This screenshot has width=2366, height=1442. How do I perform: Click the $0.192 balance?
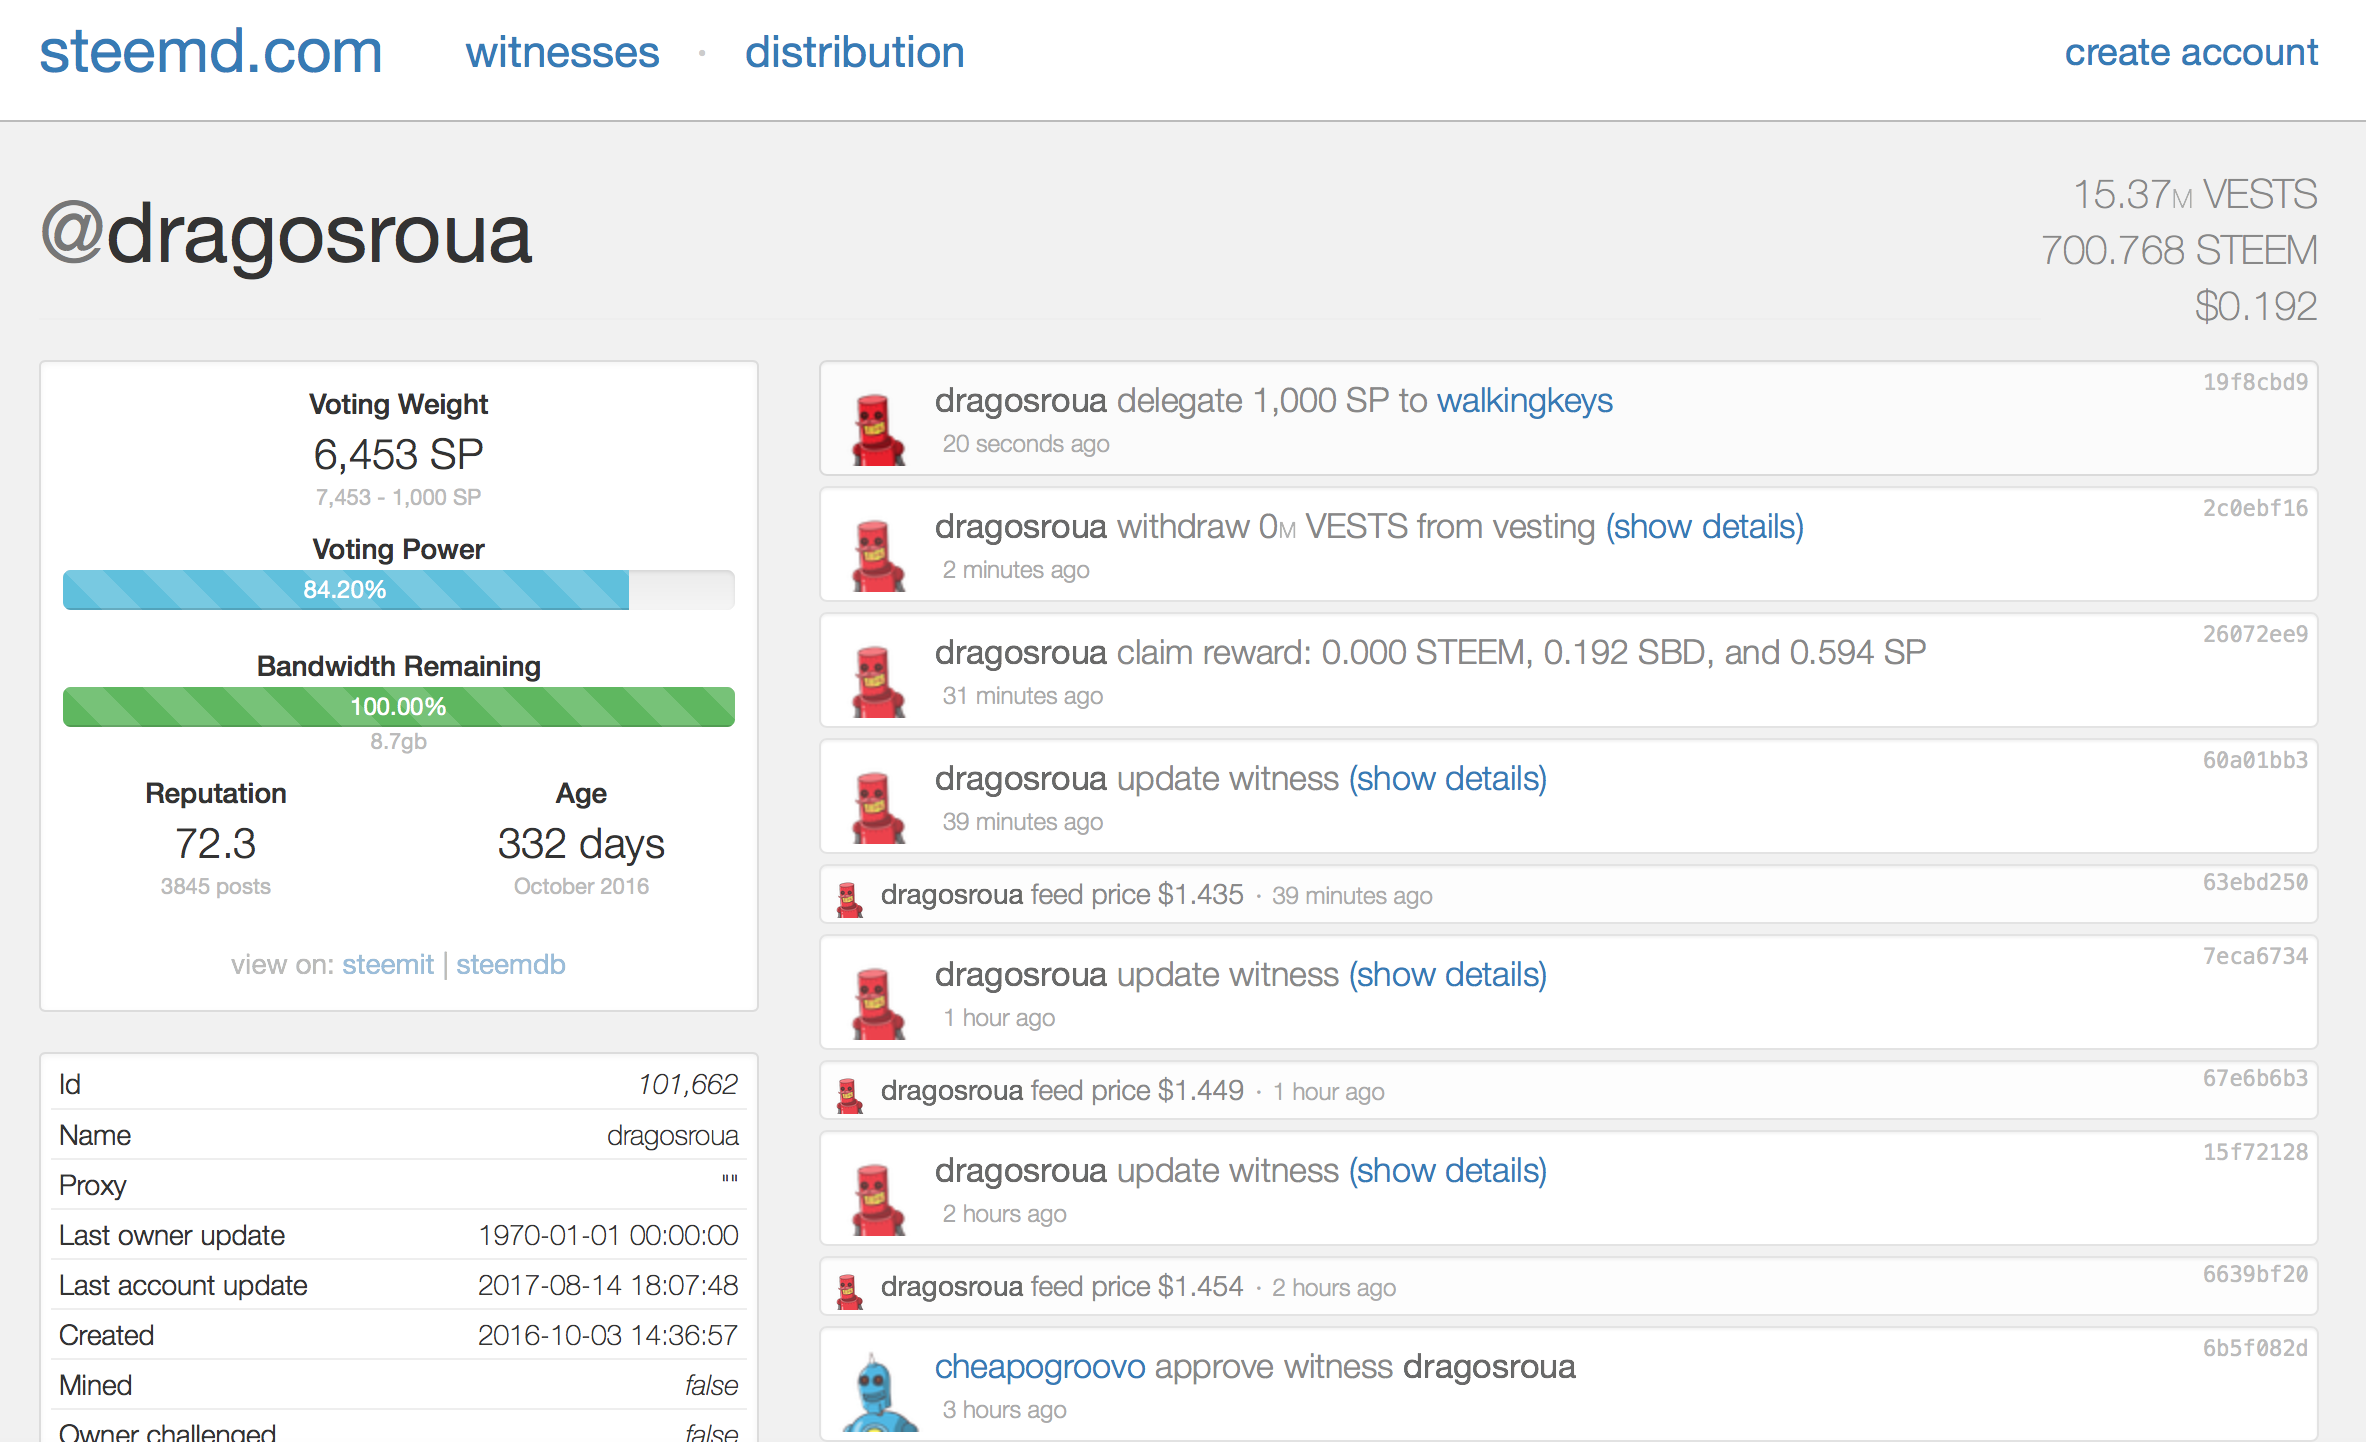pos(2256,306)
